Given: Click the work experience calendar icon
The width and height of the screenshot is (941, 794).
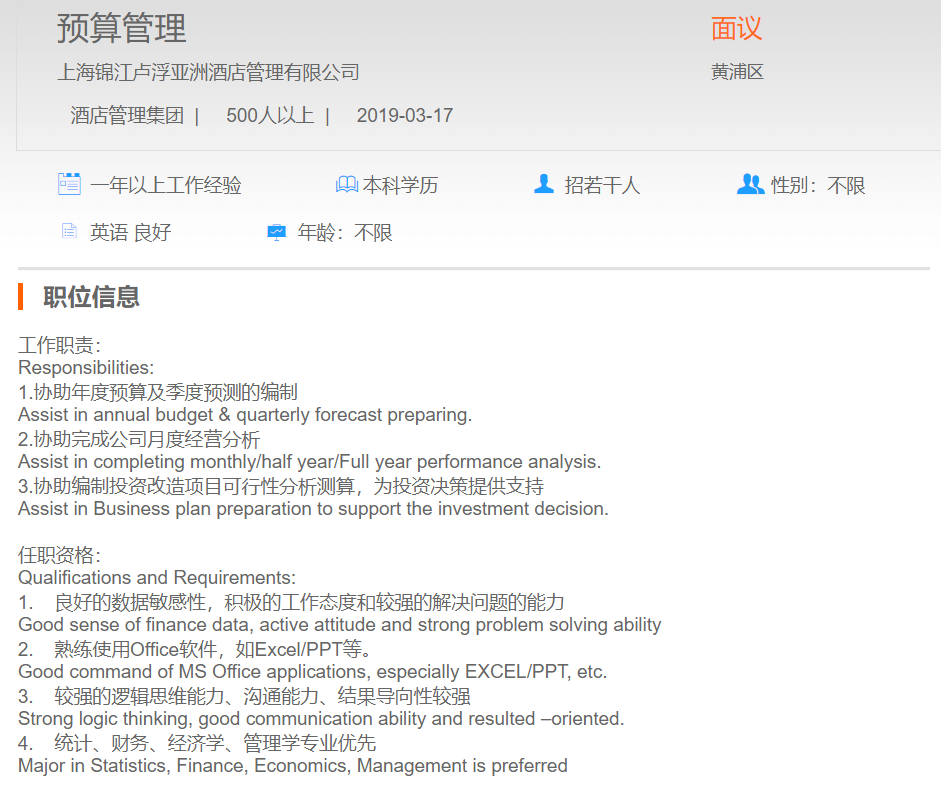Looking at the screenshot, I should pyautogui.click(x=69, y=184).
